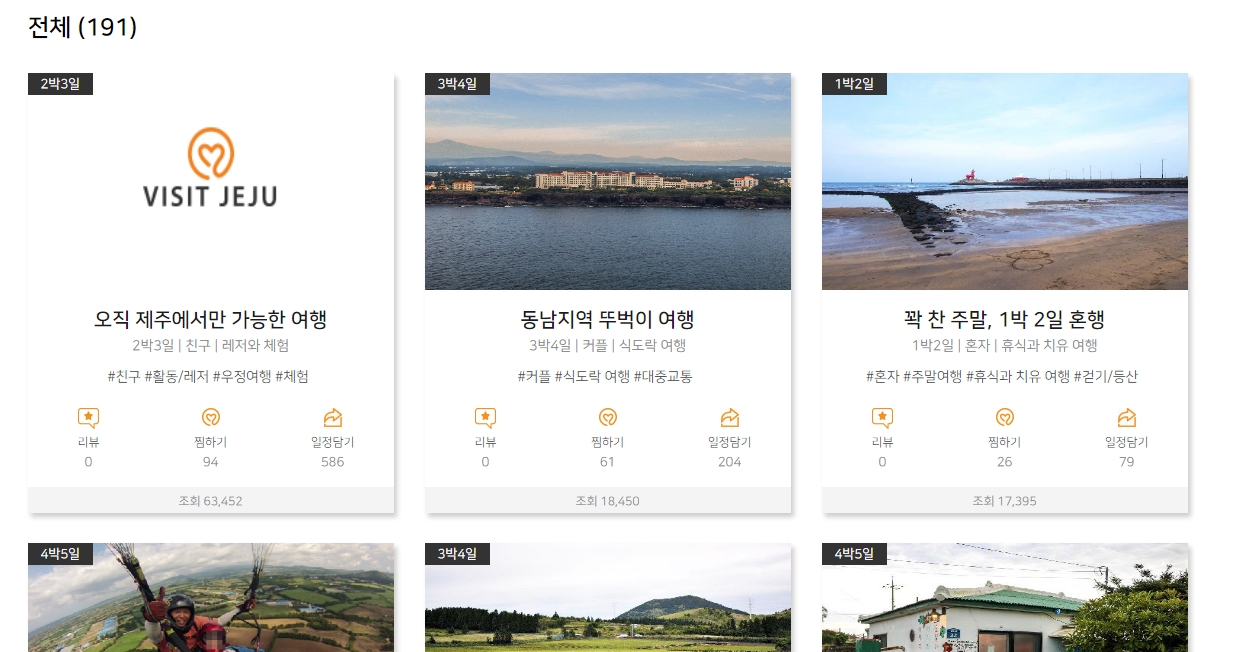Click subtitle 3박4일 | 커플 | 식도락 여행

pos(608,346)
